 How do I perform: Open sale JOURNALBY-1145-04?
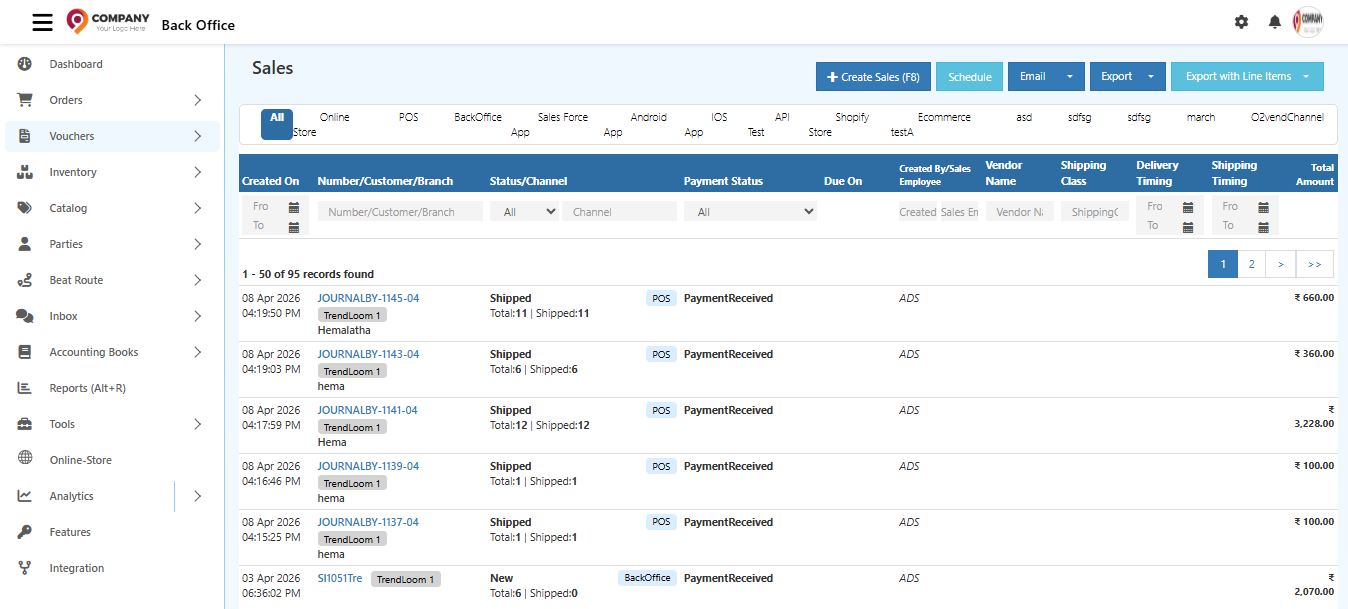coord(368,297)
